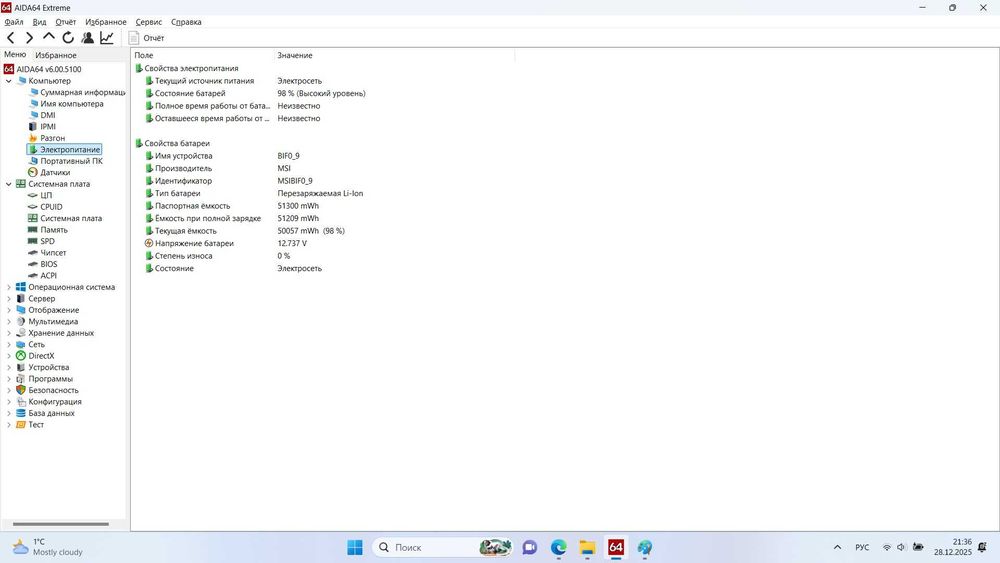Open the graph chart toolbar icon
Viewport: 1000px width, 563px height.
point(107,38)
